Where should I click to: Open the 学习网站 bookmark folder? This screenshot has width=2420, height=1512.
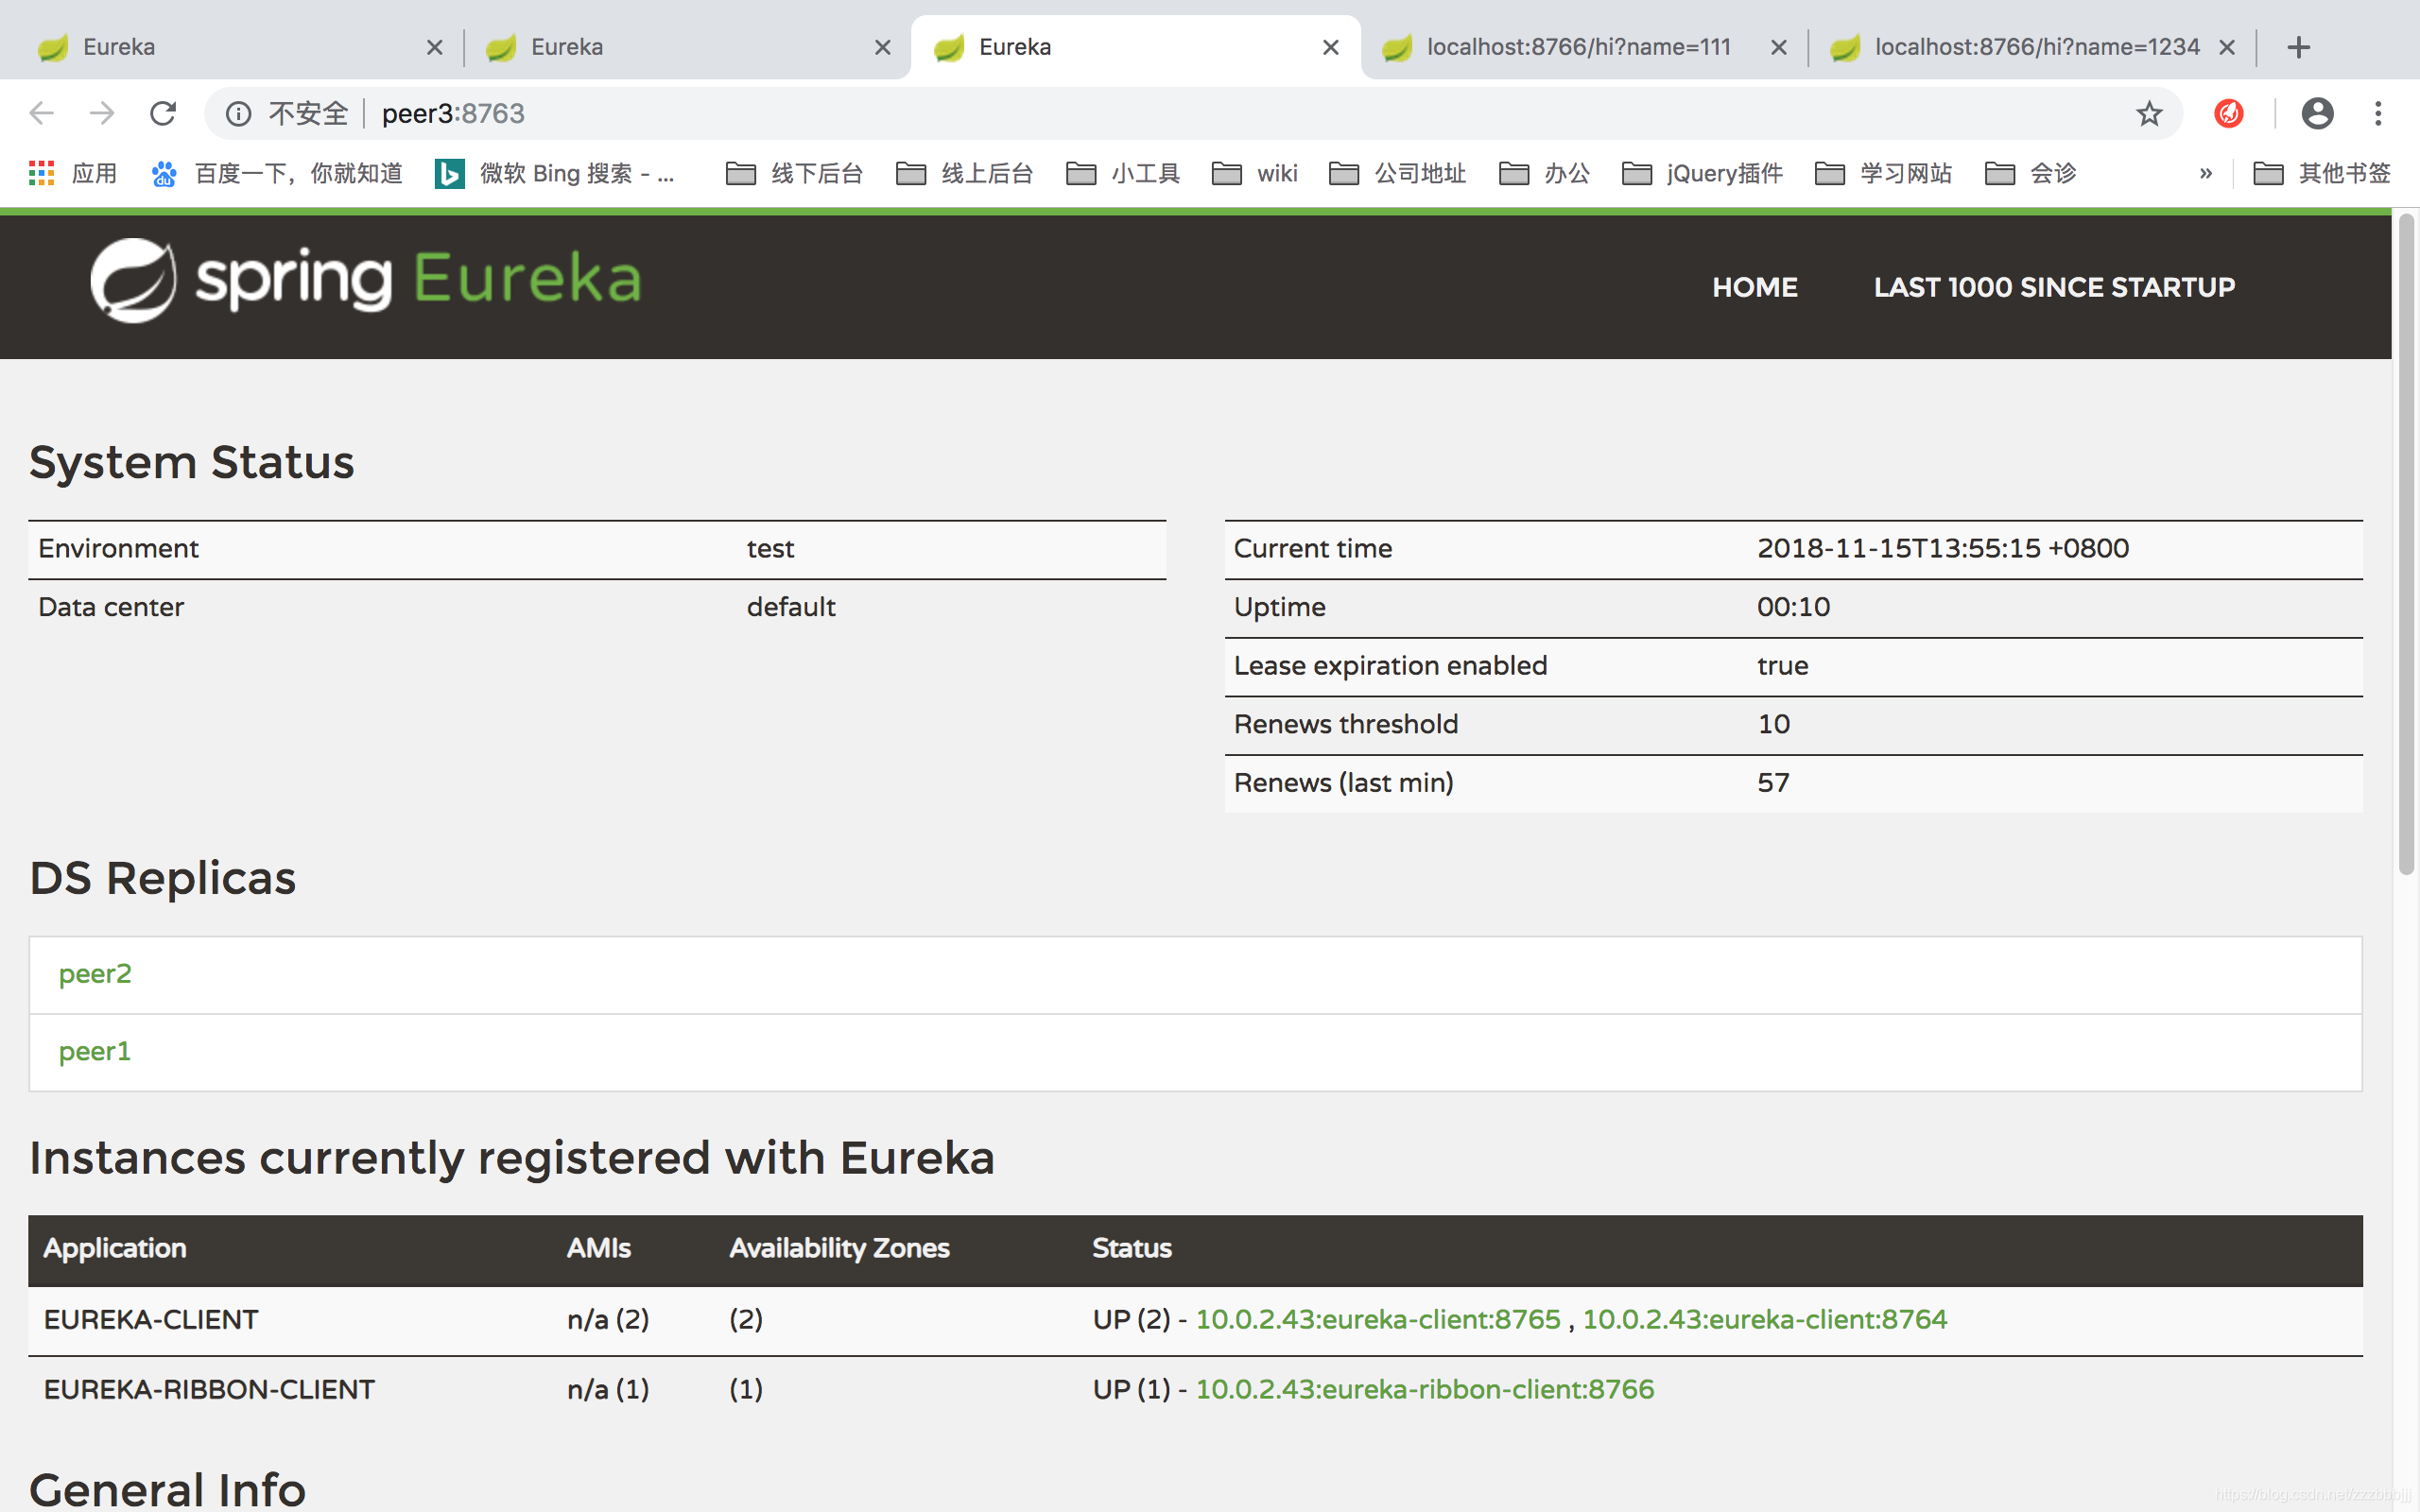coord(1884,173)
